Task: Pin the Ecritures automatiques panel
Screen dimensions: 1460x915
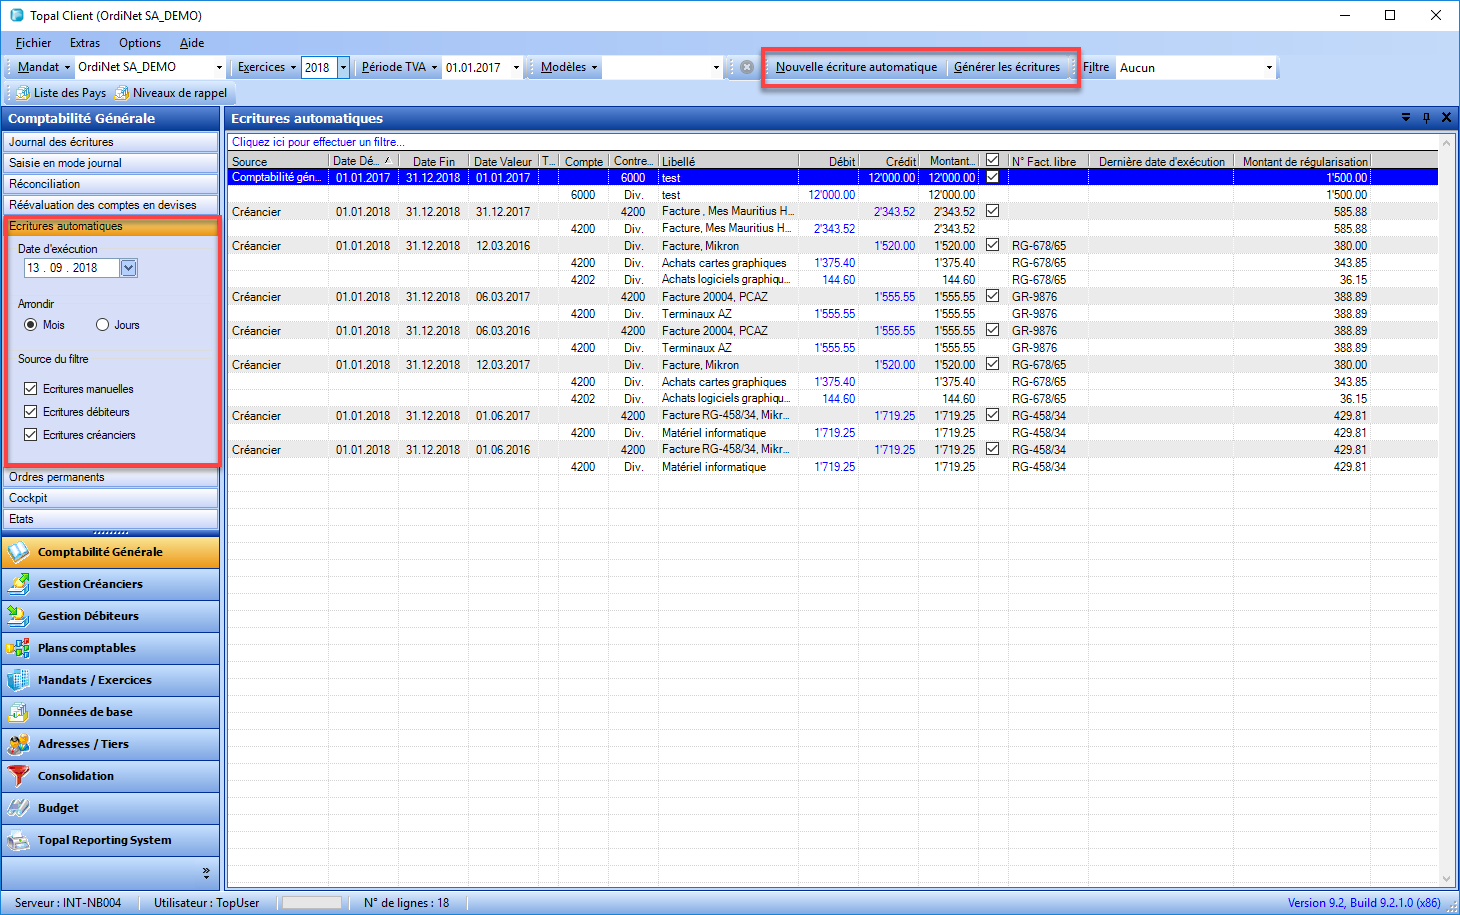Action: (x=1426, y=118)
